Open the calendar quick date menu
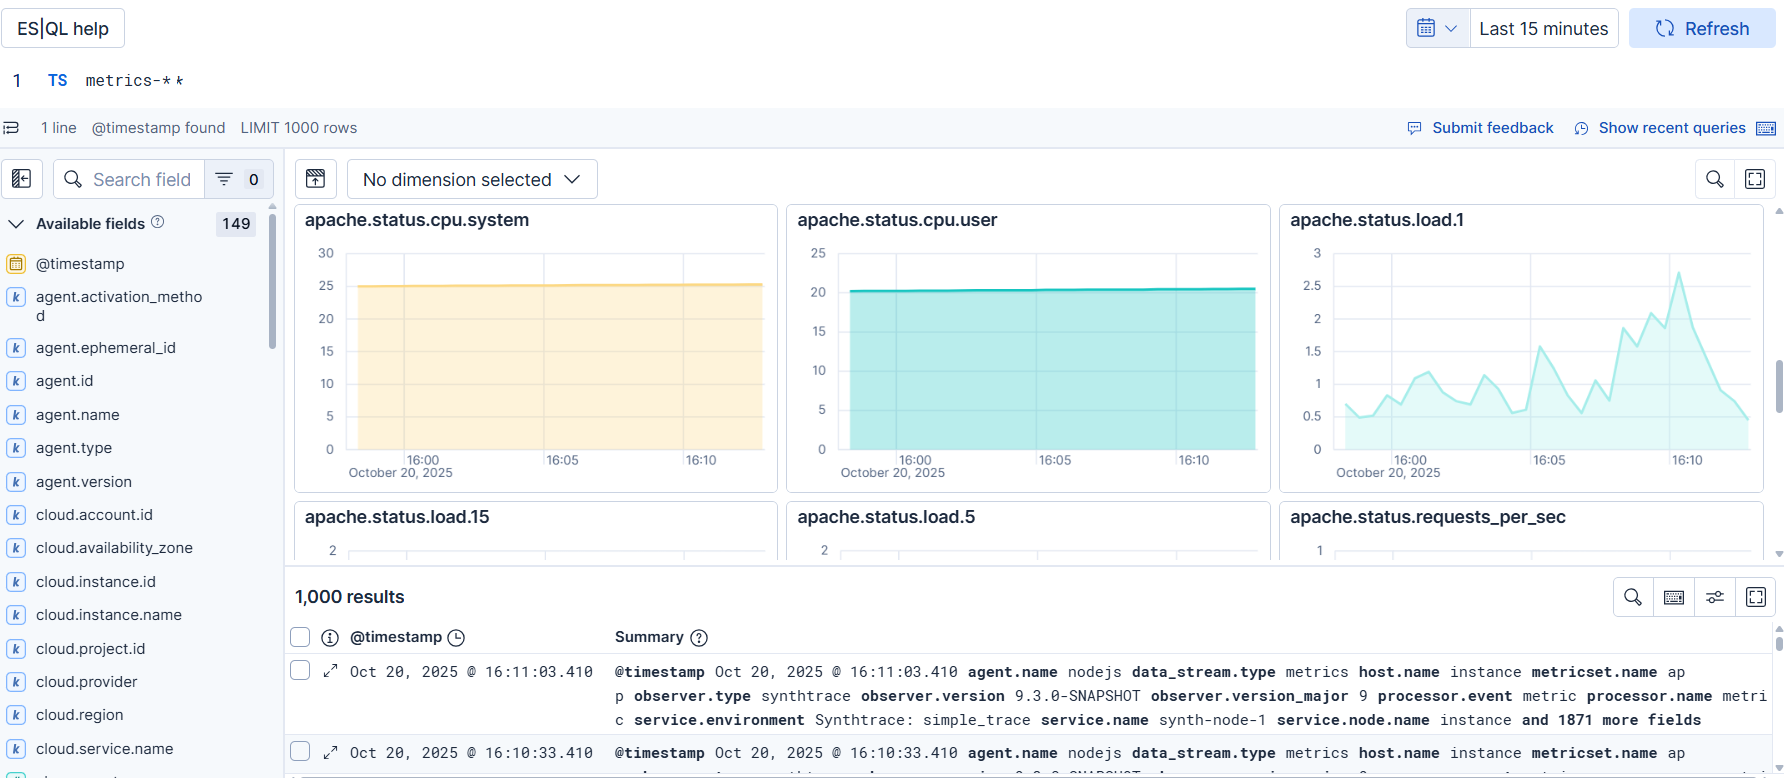 click(1437, 28)
